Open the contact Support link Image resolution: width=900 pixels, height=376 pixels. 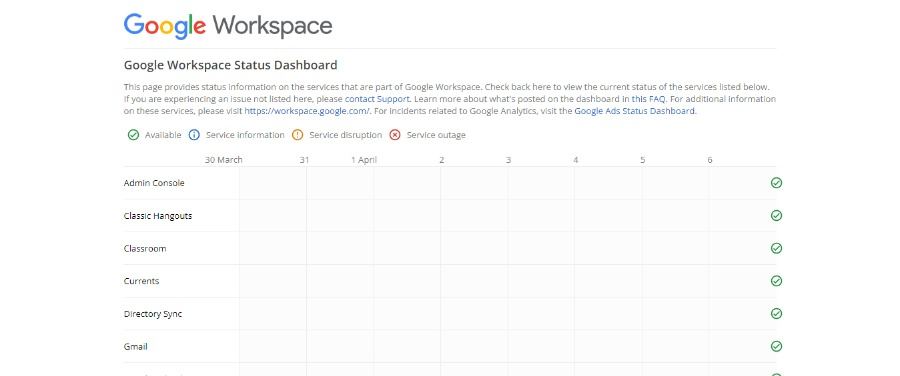click(377, 99)
